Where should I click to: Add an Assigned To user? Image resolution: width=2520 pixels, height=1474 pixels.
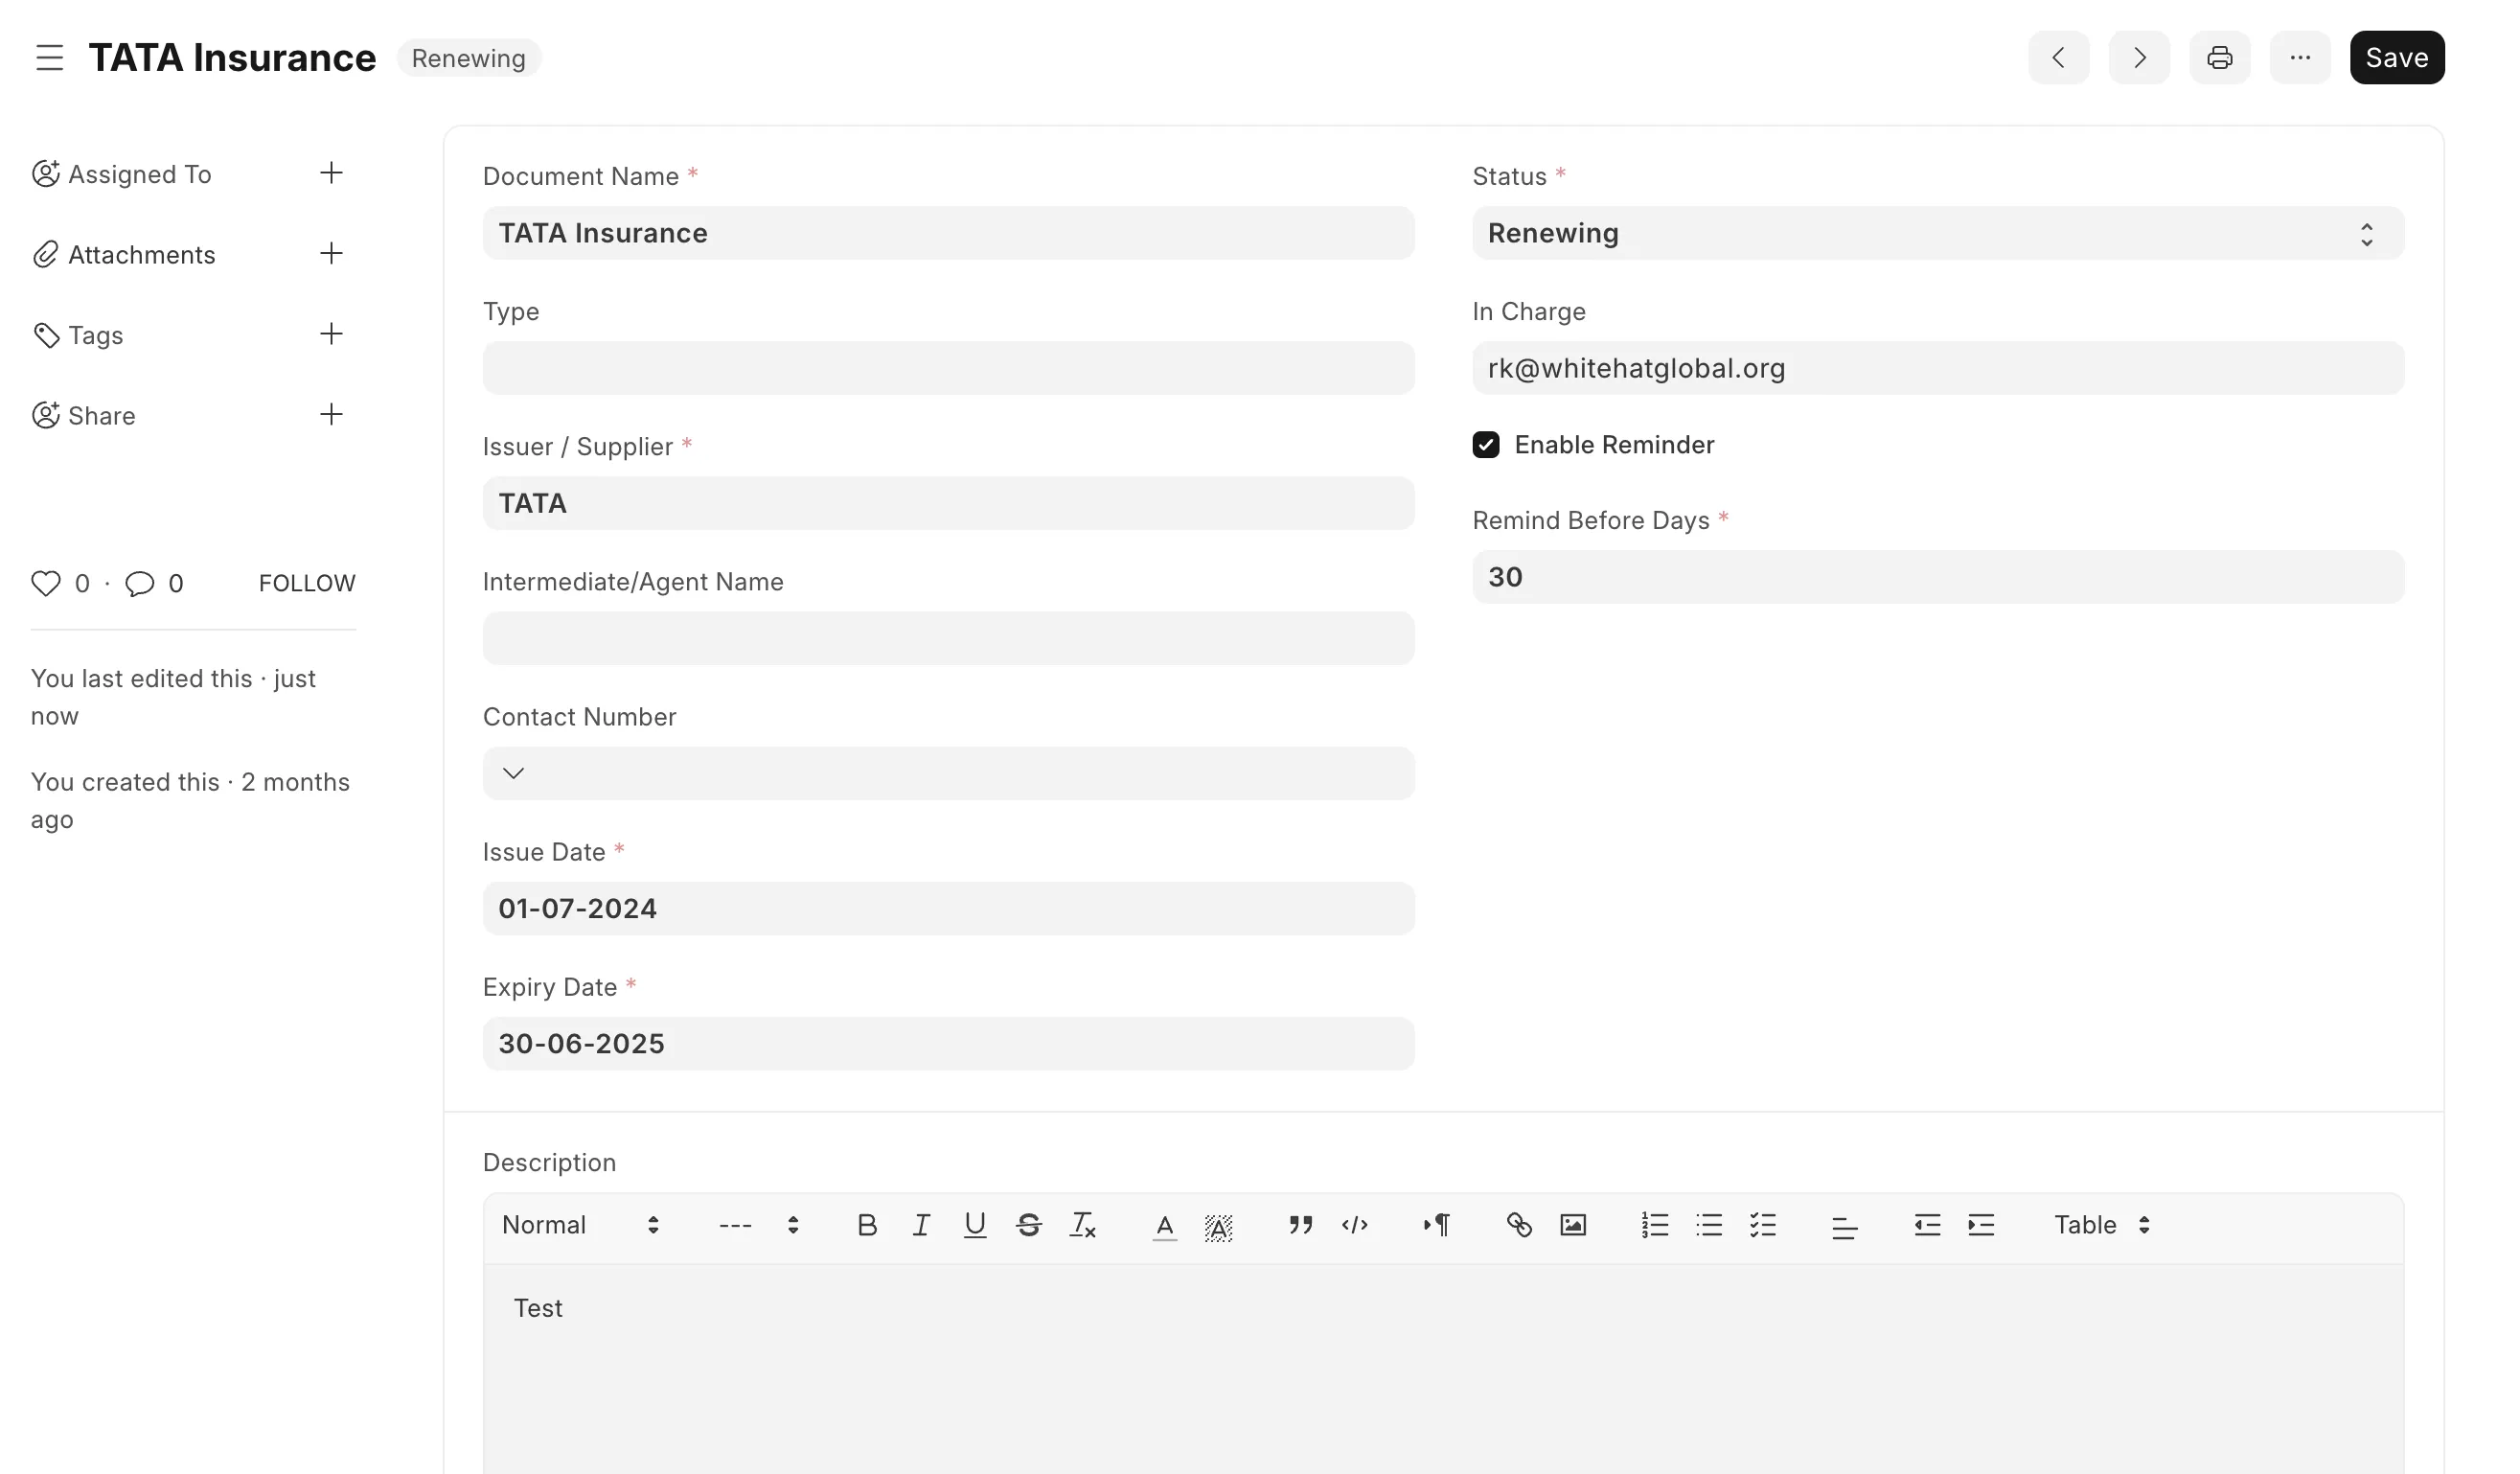(331, 173)
